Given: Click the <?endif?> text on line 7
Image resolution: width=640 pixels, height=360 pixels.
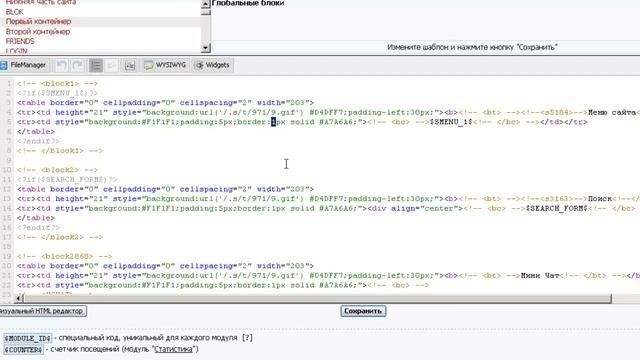Looking at the screenshot, I should 38,141.
